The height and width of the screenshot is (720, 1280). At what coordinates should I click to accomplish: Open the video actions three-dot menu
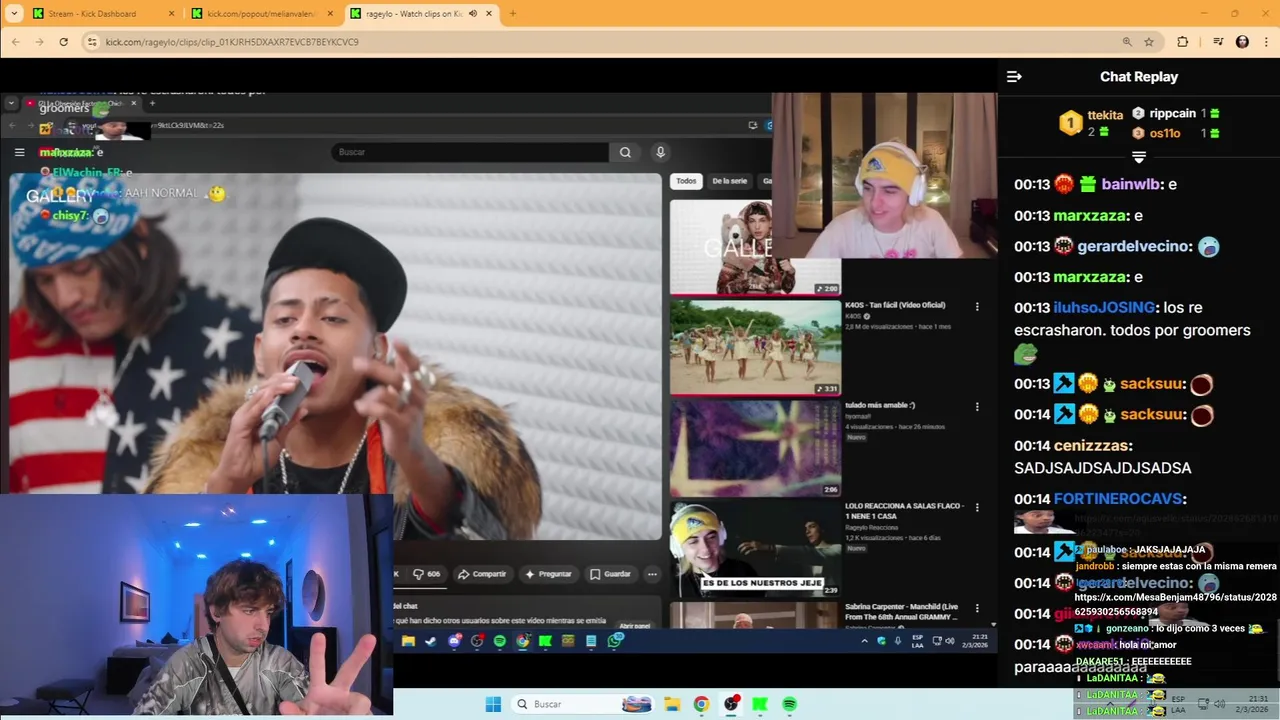point(652,574)
